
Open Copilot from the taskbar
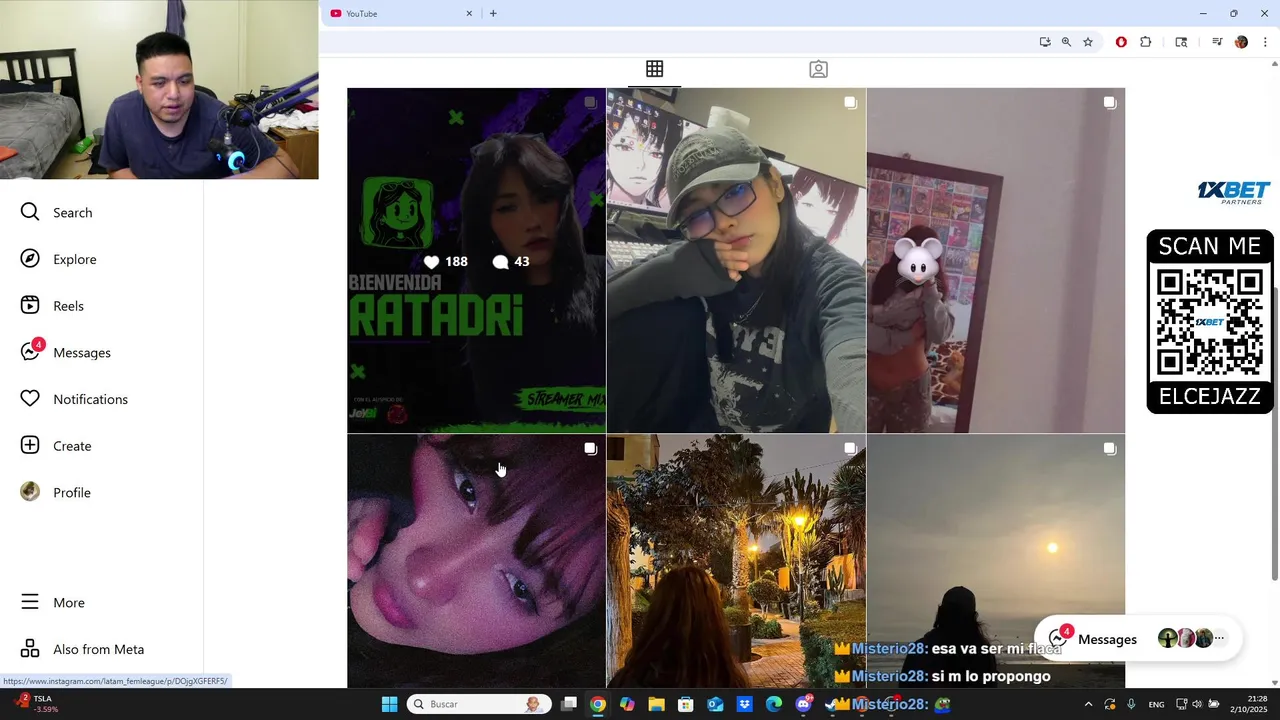pyautogui.click(x=627, y=704)
